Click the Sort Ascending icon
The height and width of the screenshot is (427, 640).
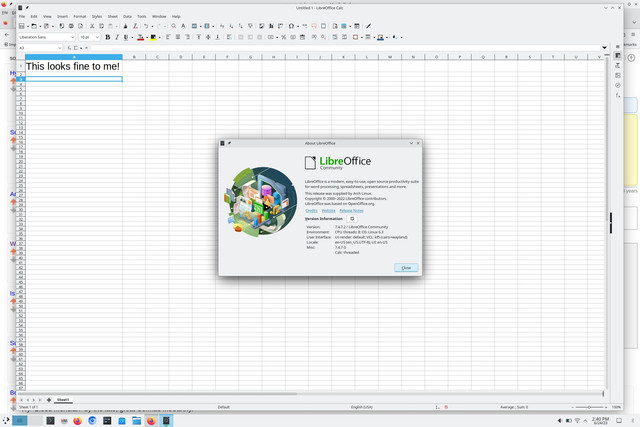point(231,26)
